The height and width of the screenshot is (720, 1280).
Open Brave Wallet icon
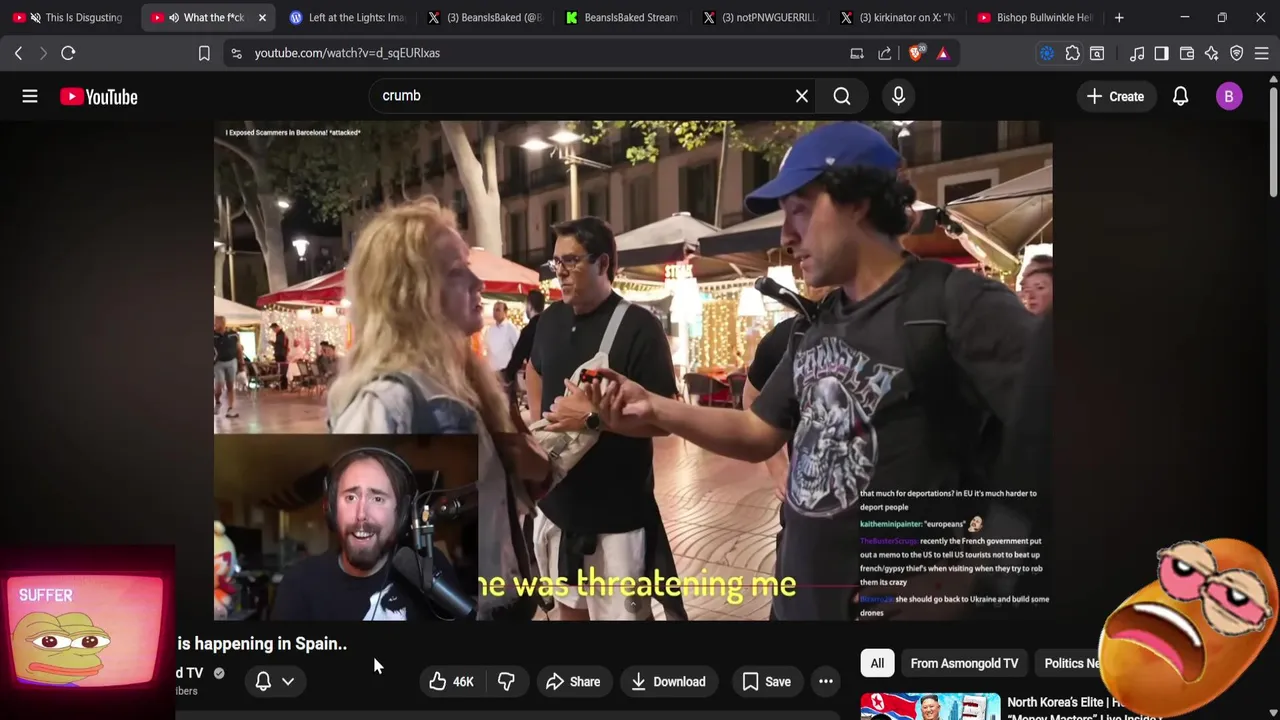1187,53
